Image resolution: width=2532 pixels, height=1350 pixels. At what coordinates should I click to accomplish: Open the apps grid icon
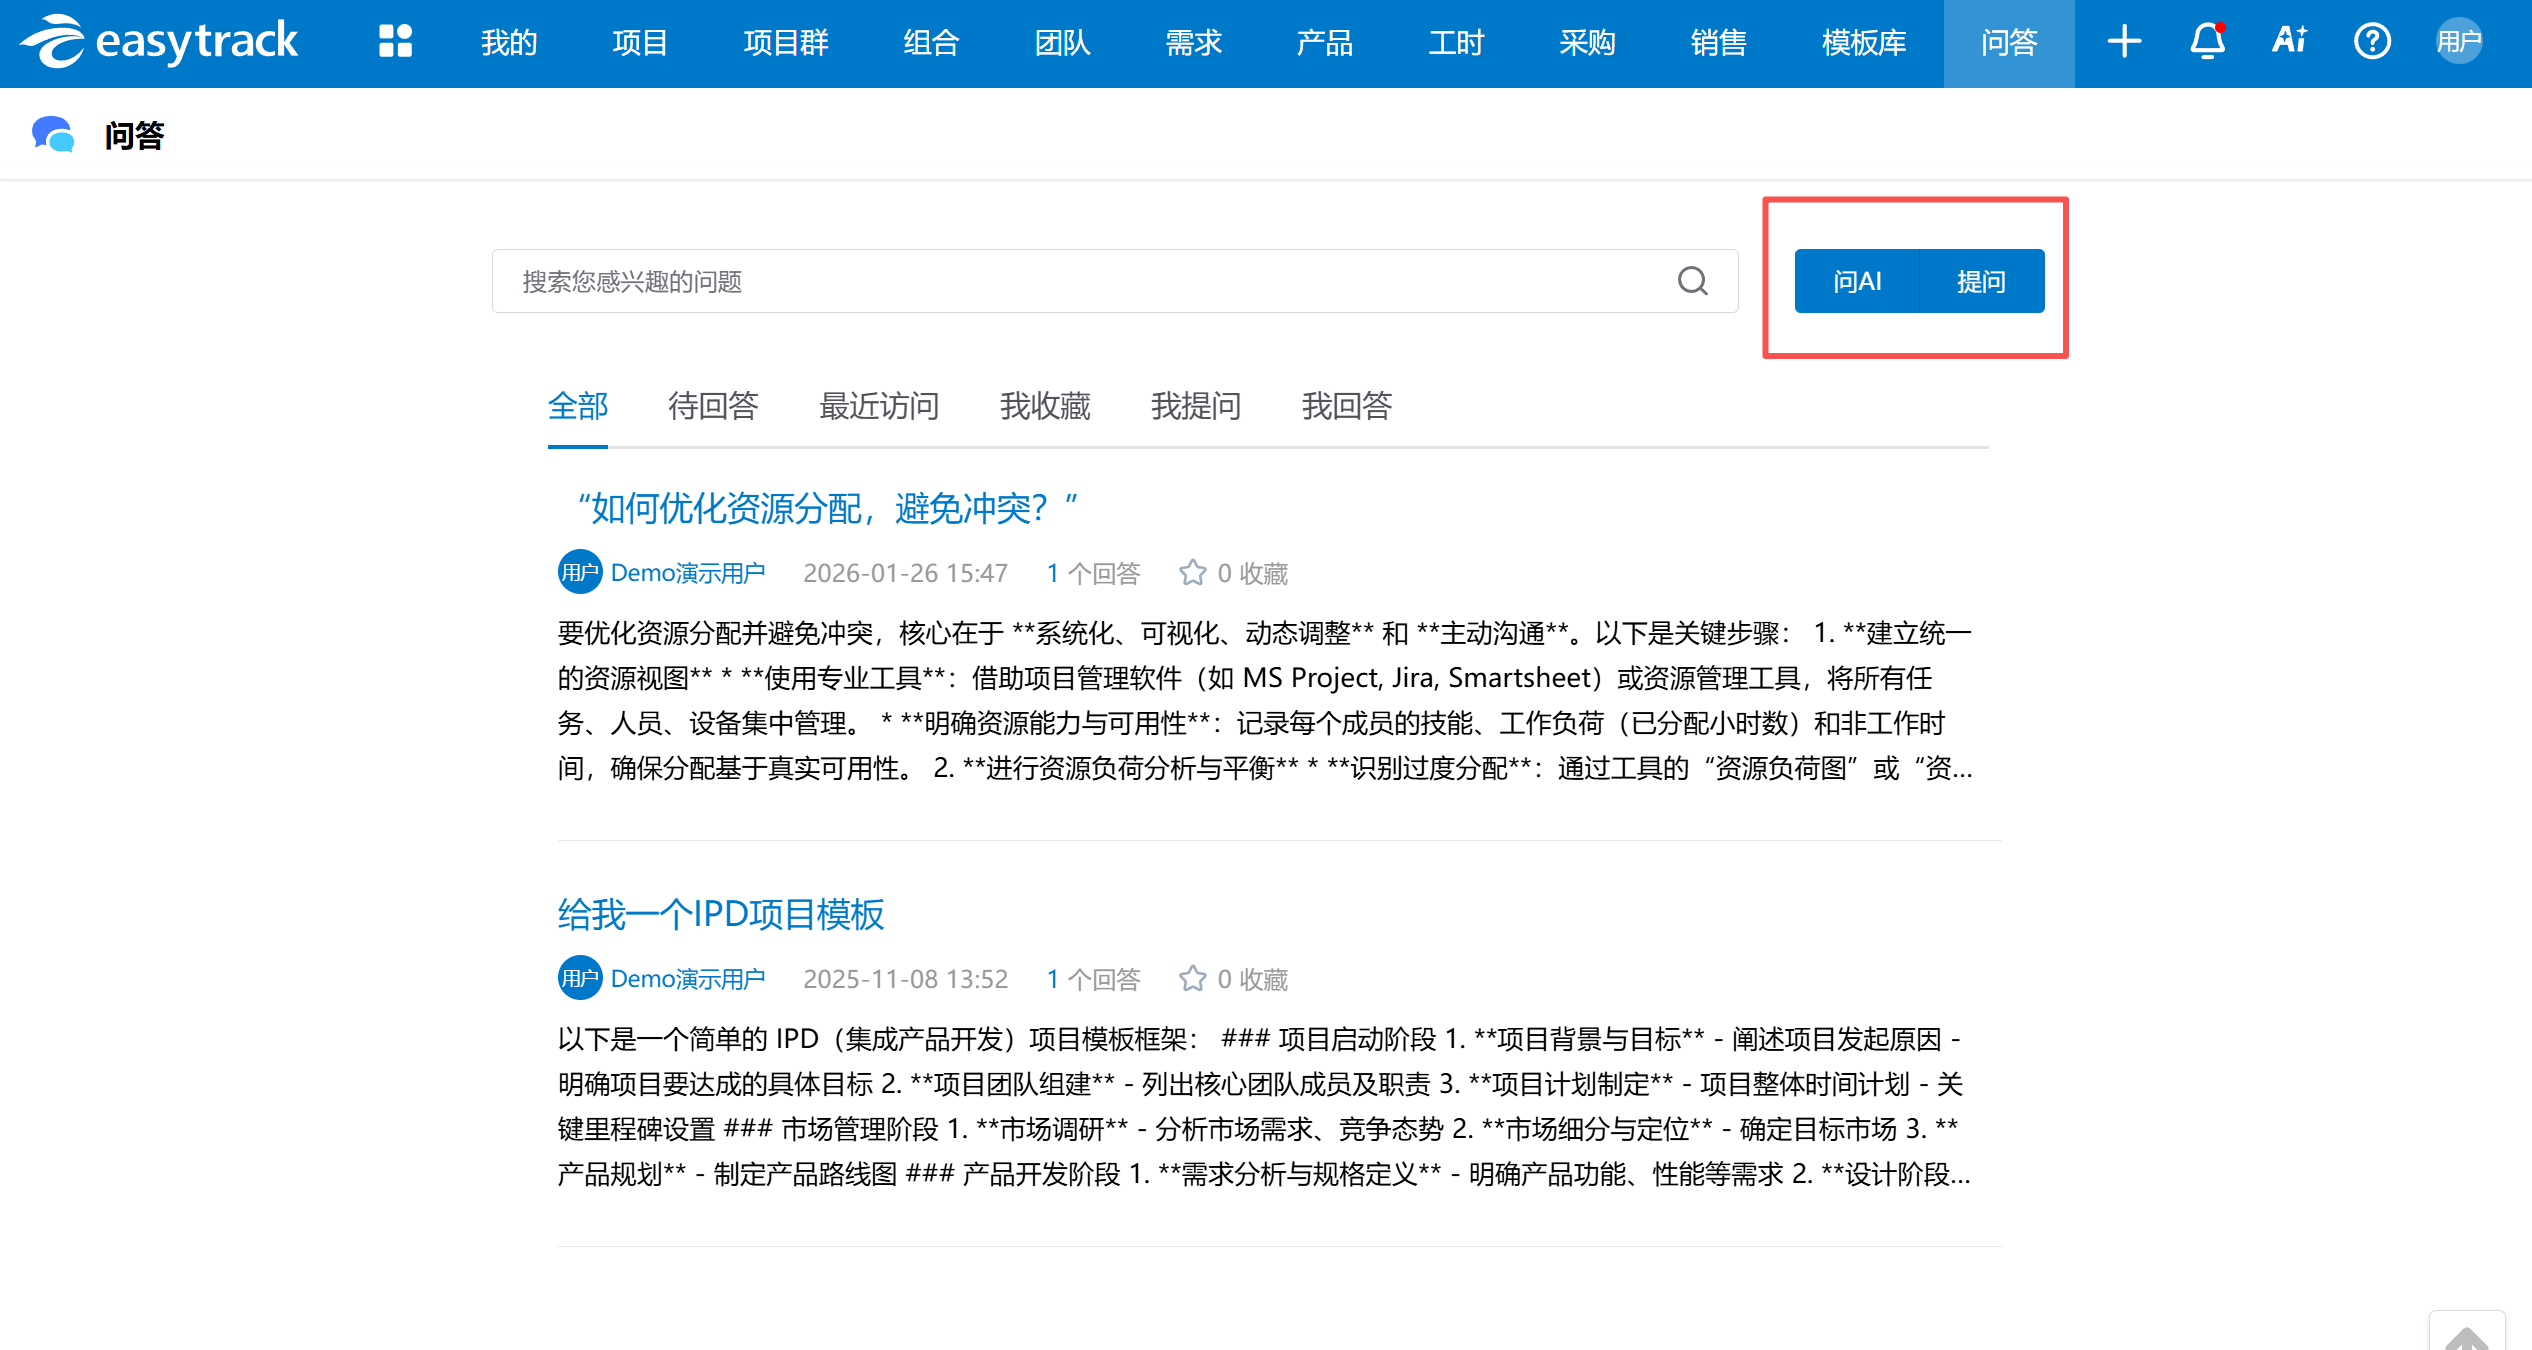pos(395,42)
